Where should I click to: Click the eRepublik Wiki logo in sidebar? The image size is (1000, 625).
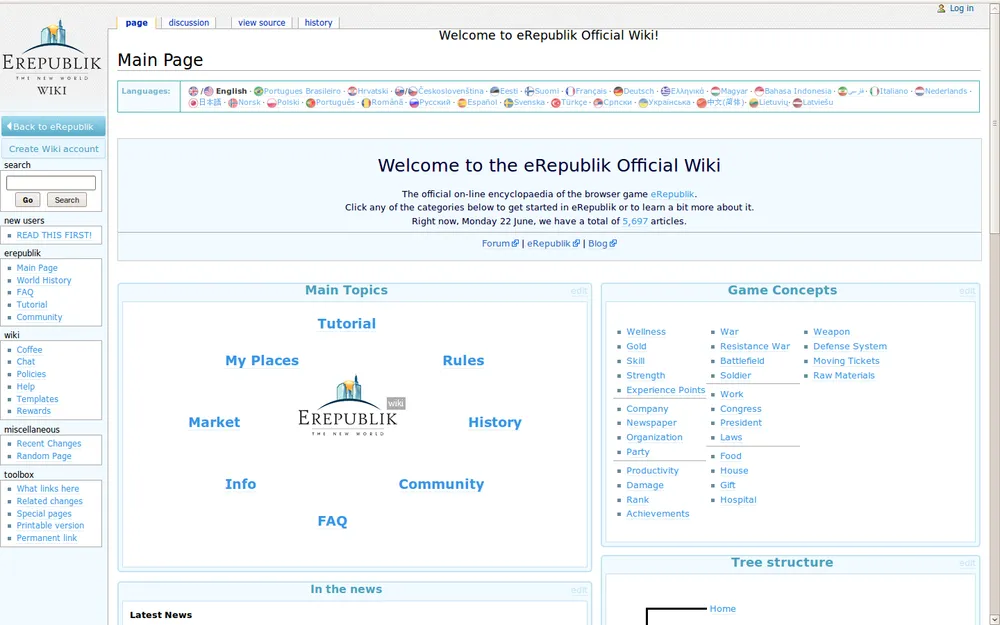pyautogui.click(x=52, y=57)
